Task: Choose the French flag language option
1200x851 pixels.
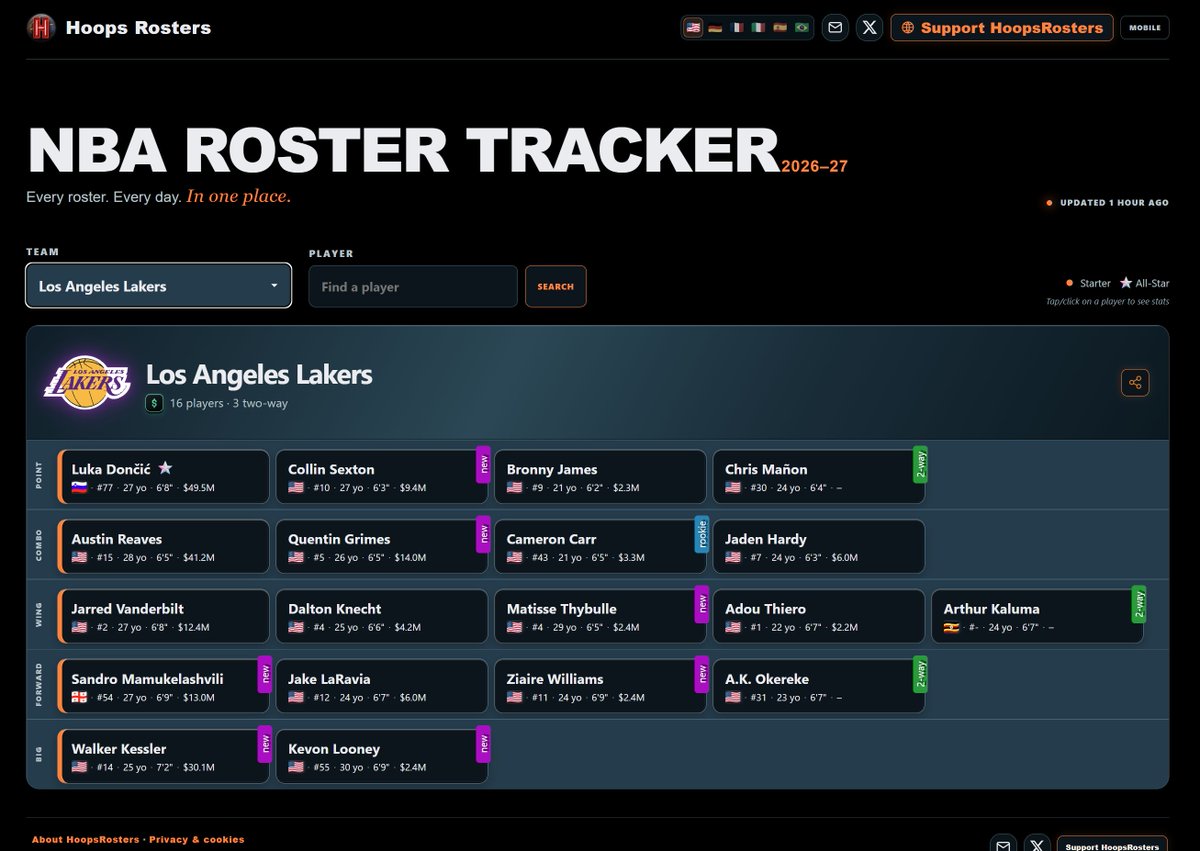Action: (737, 28)
